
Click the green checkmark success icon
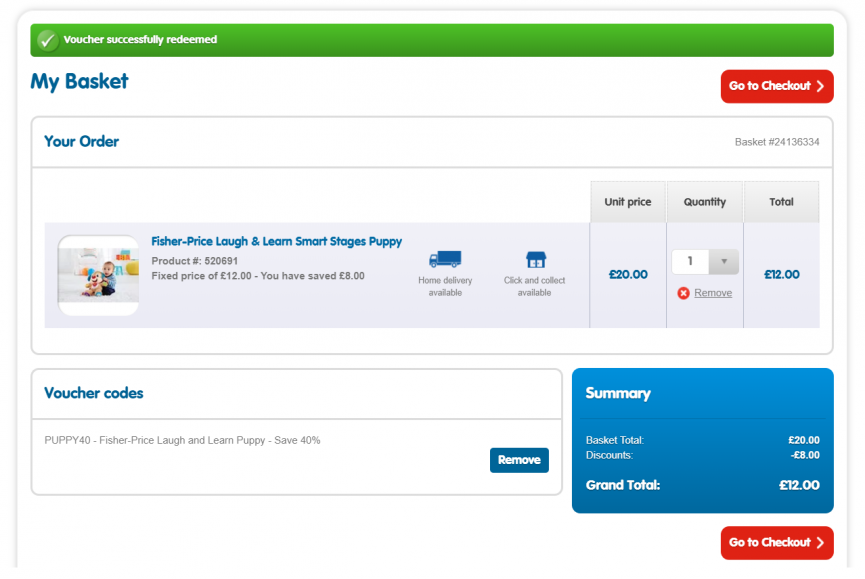(x=47, y=40)
